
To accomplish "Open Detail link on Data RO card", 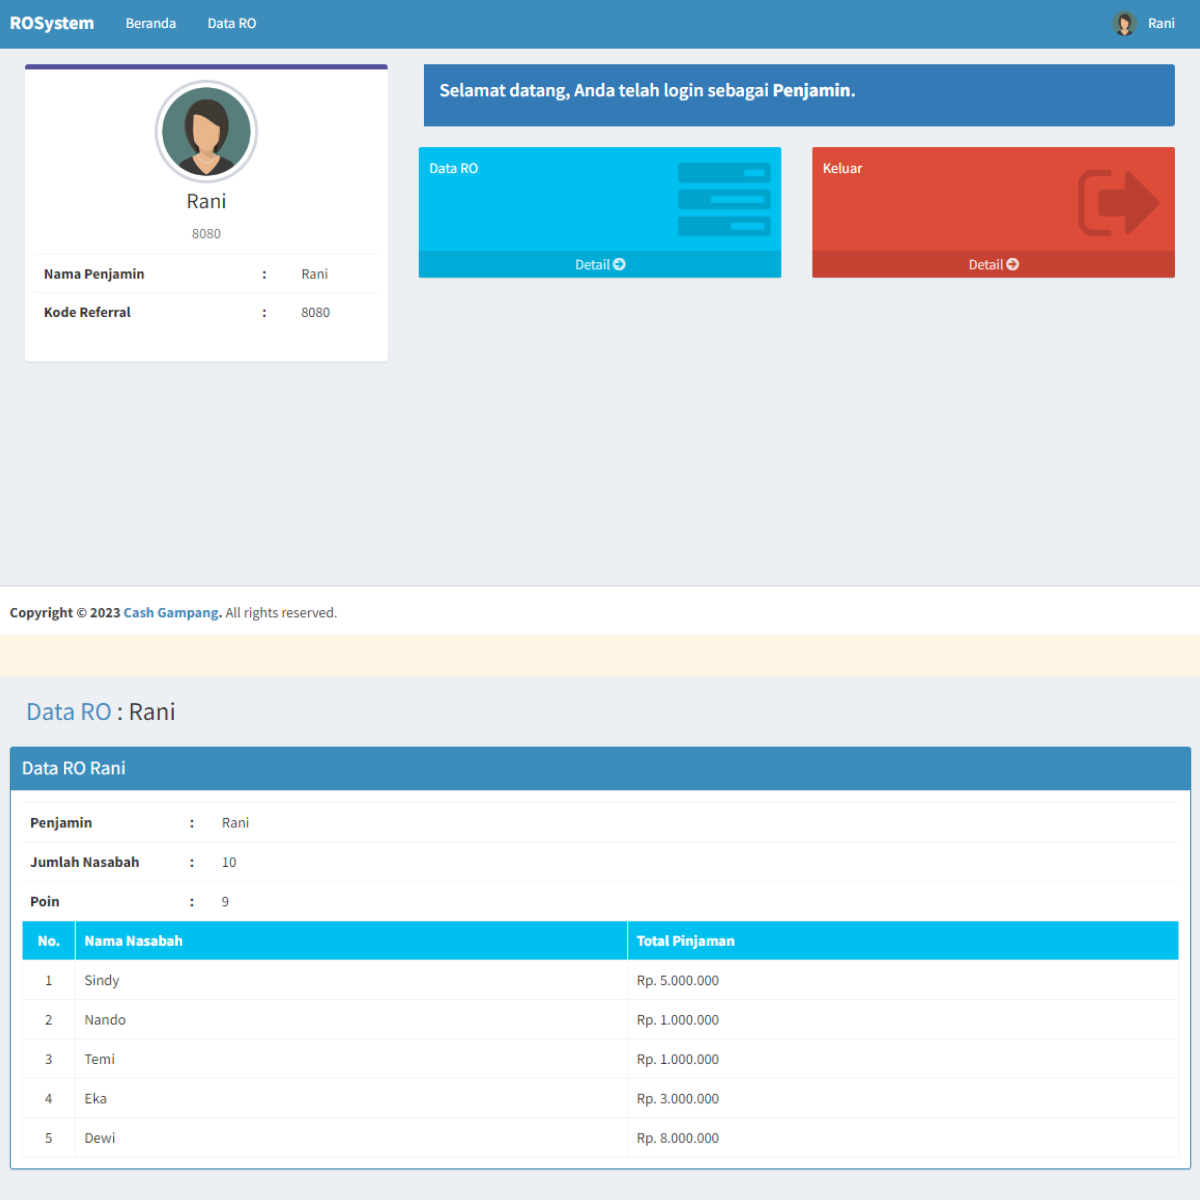I will (x=600, y=264).
